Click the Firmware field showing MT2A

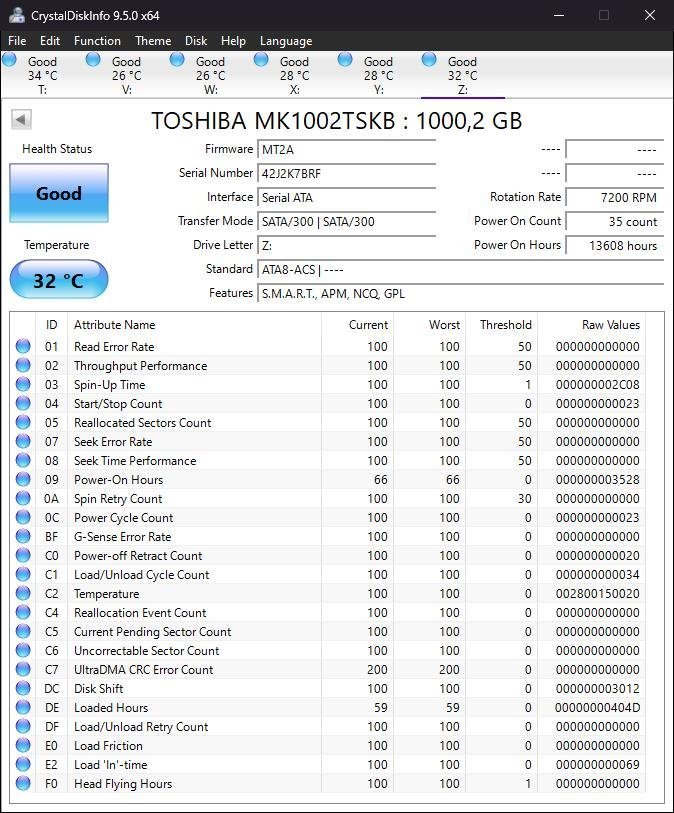346,149
